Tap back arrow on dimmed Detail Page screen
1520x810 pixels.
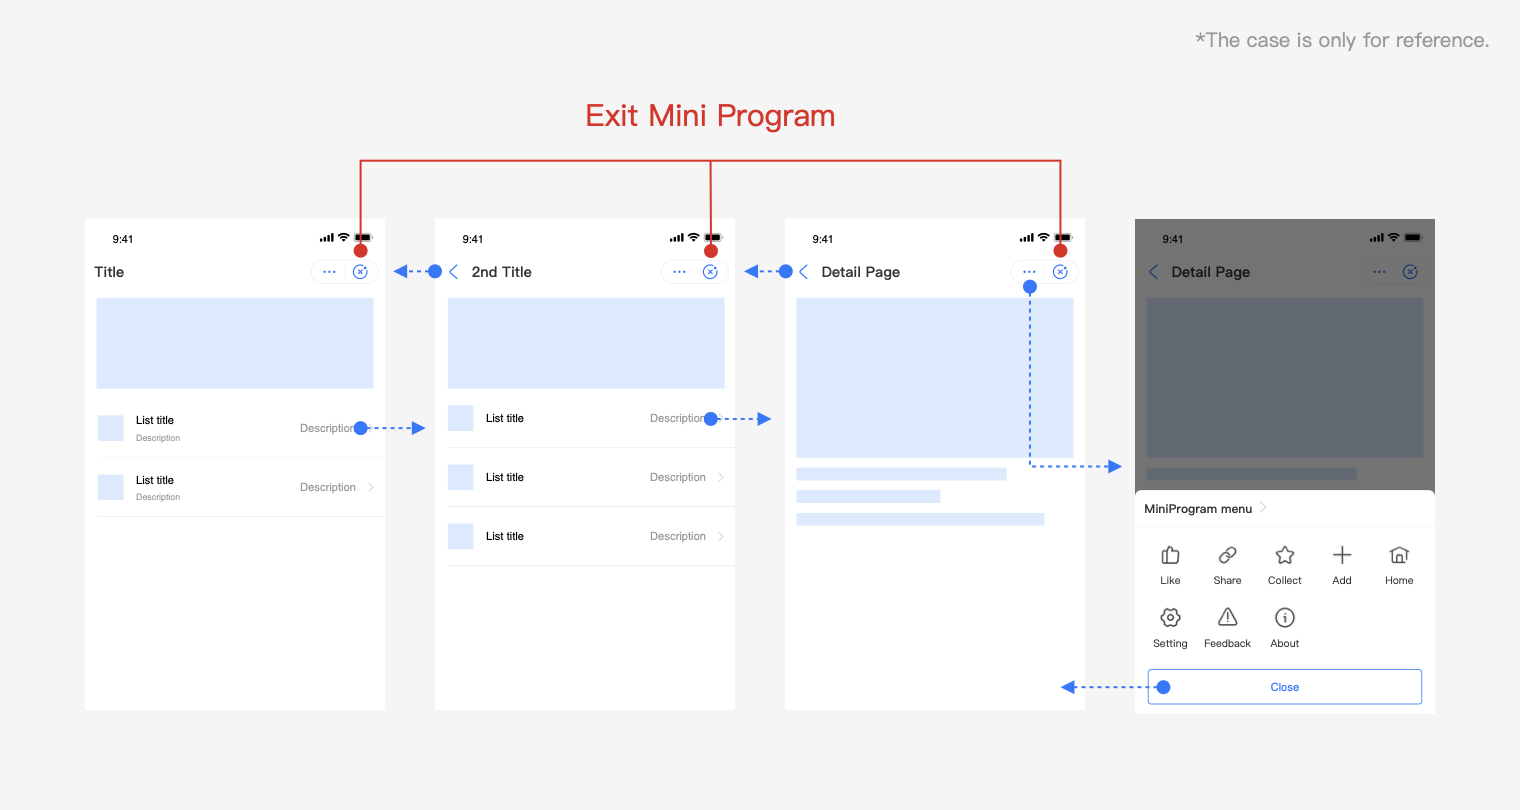[x=1154, y=272]
